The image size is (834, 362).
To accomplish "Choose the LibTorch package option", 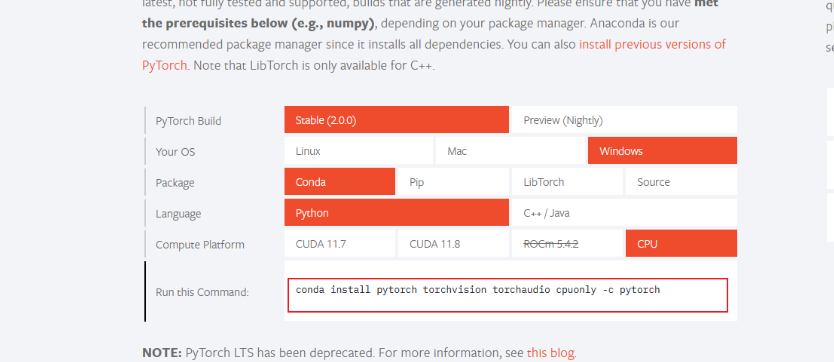I will point(567,182).
